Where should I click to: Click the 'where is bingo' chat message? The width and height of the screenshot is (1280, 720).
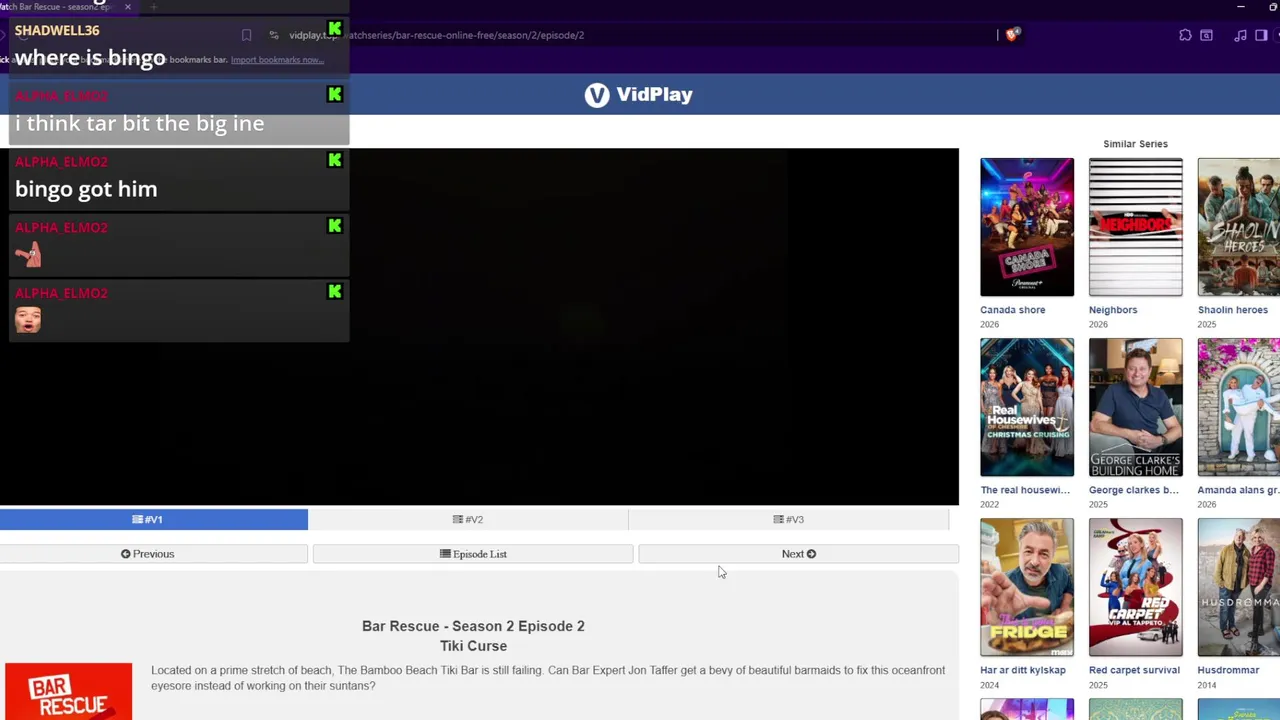click(x=90, y=58)
